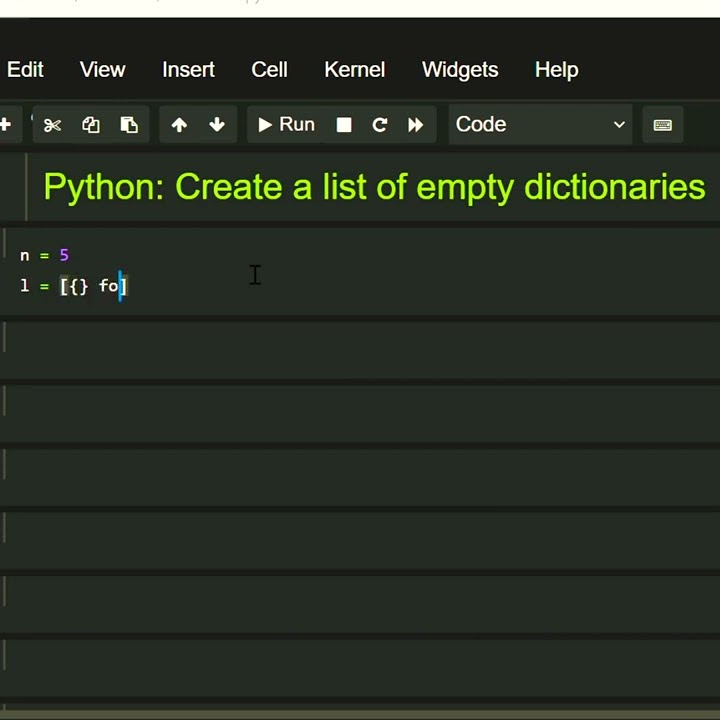Move the selected cell down
The image size is (720, 720).
pos(217,125)
